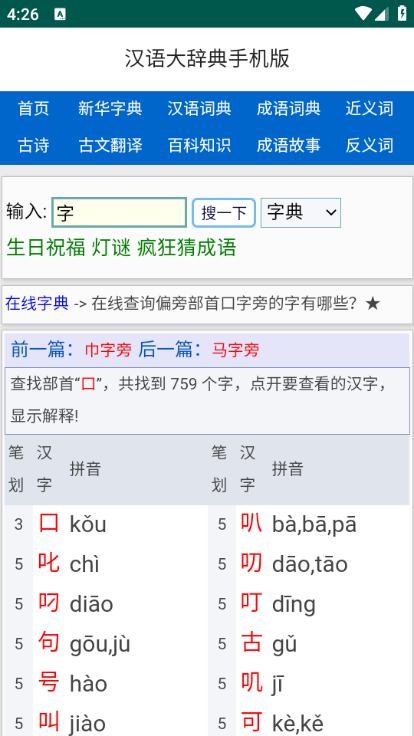Click the pinyin text kǒu
This screenshot has width=414, height=736.
pyautogui.click(x=88, y=525)
